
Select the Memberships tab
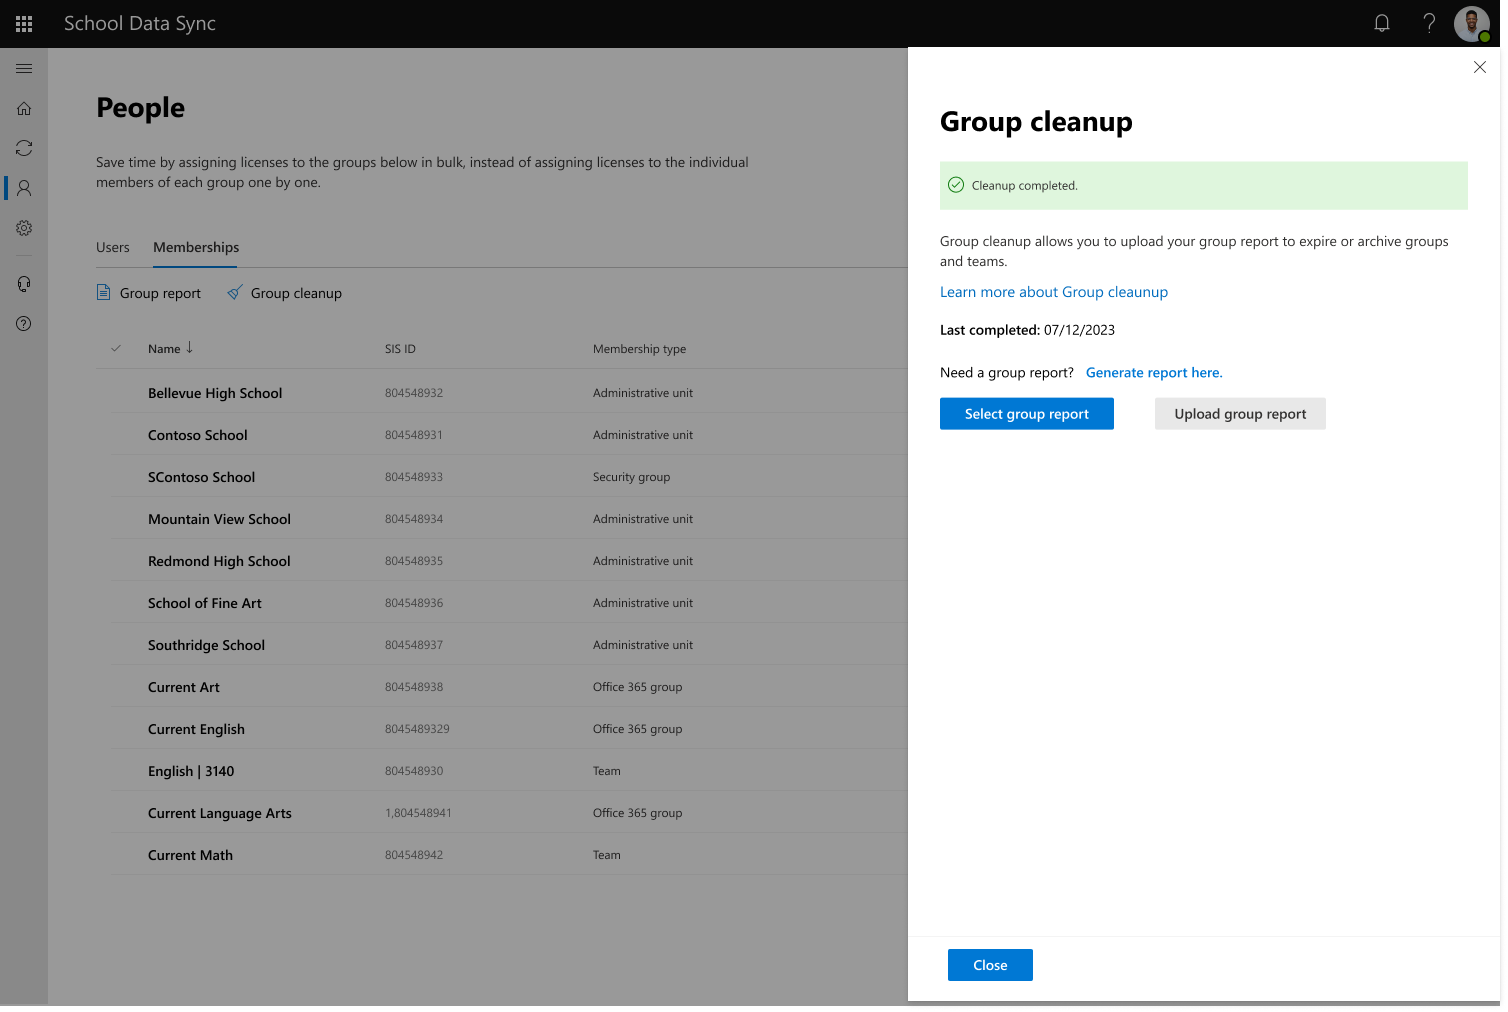click(196, 247)
